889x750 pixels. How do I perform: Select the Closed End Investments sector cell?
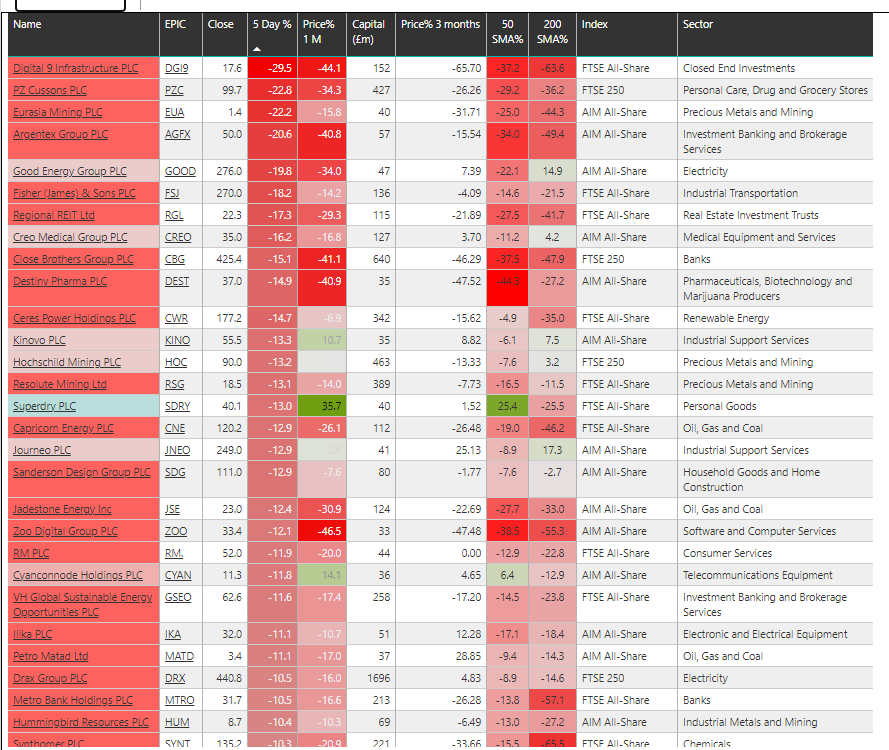tap(775, 68)
